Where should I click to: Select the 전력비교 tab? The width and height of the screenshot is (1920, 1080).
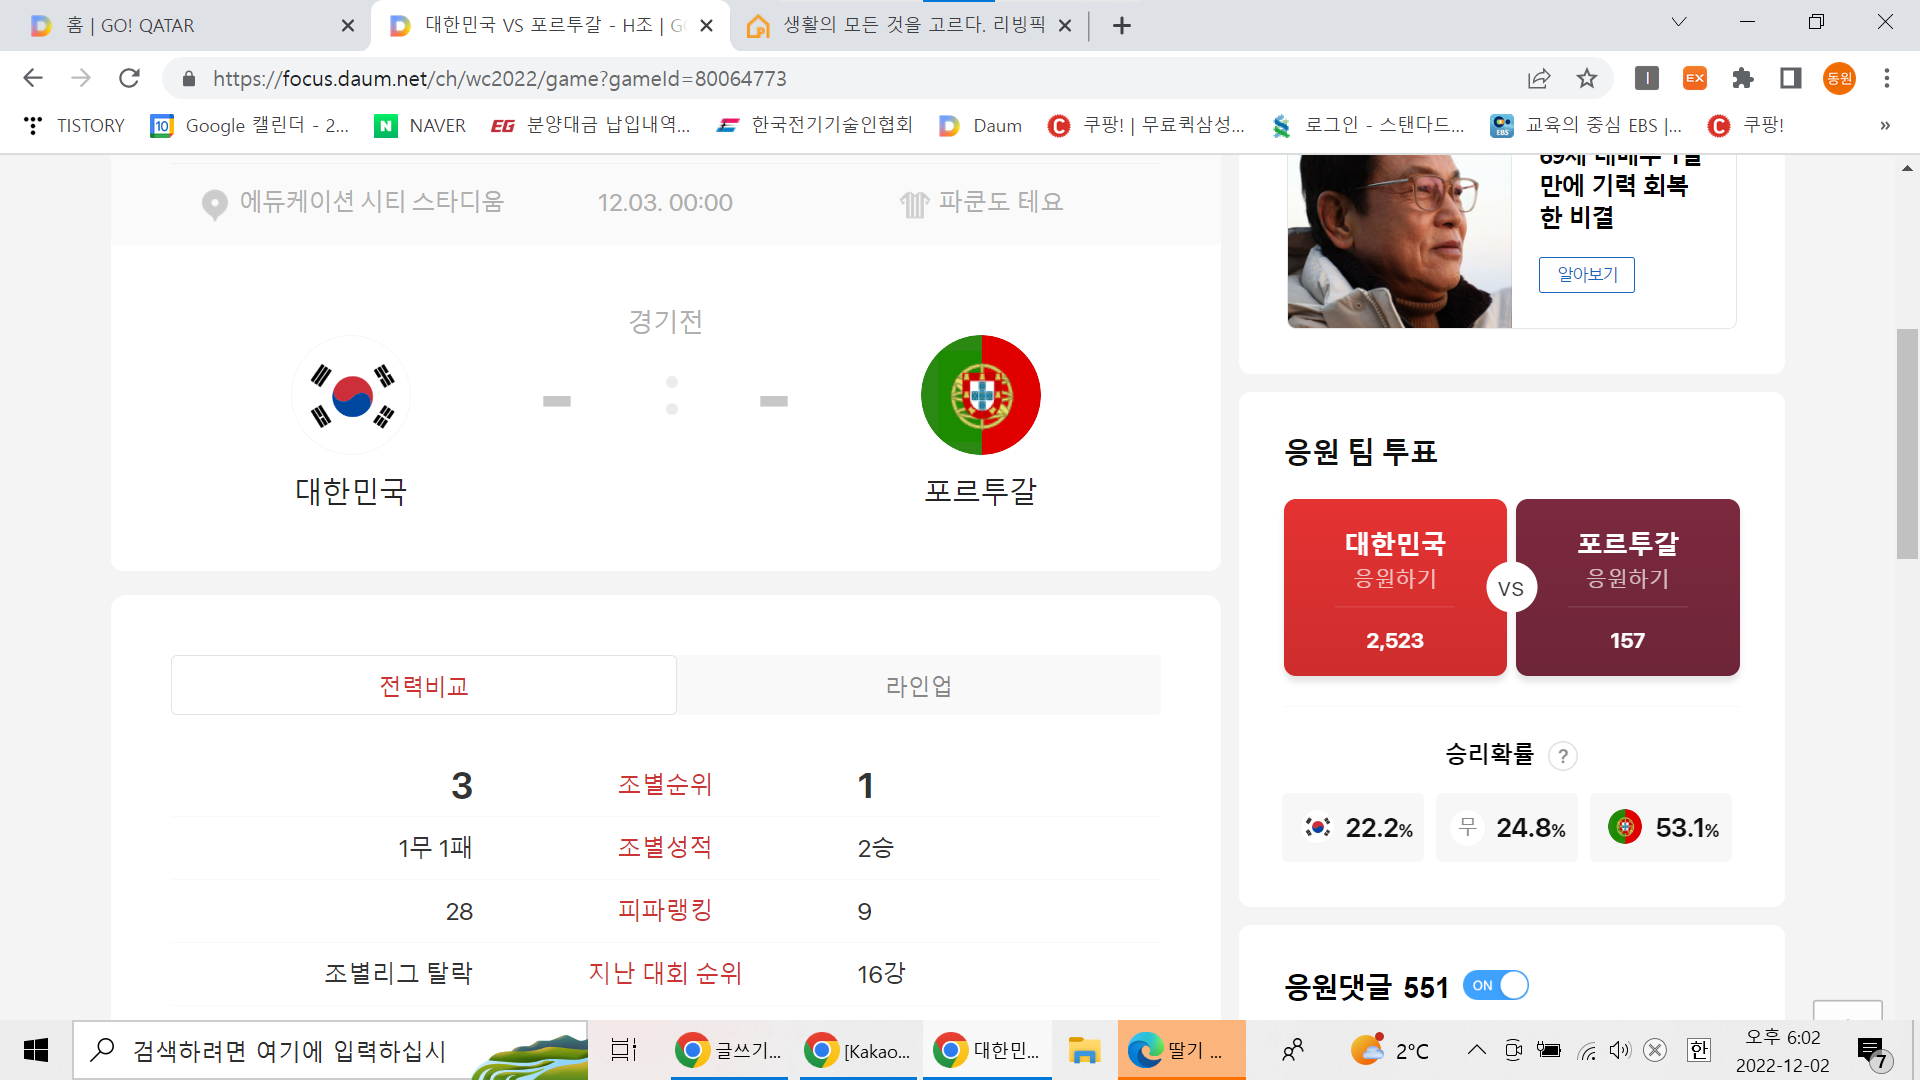pos(424,686)
